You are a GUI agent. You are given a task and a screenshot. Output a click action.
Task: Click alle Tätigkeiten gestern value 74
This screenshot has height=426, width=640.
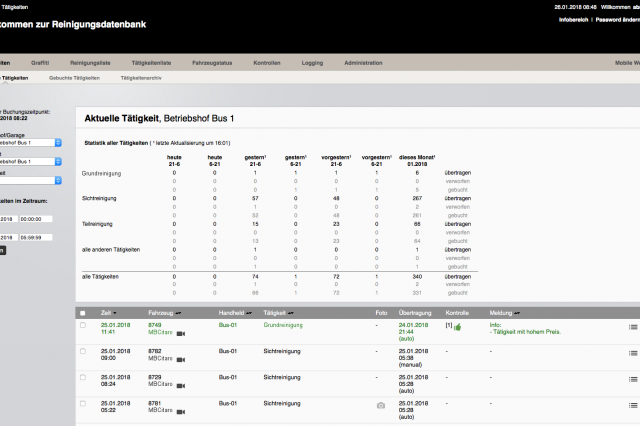255,277
